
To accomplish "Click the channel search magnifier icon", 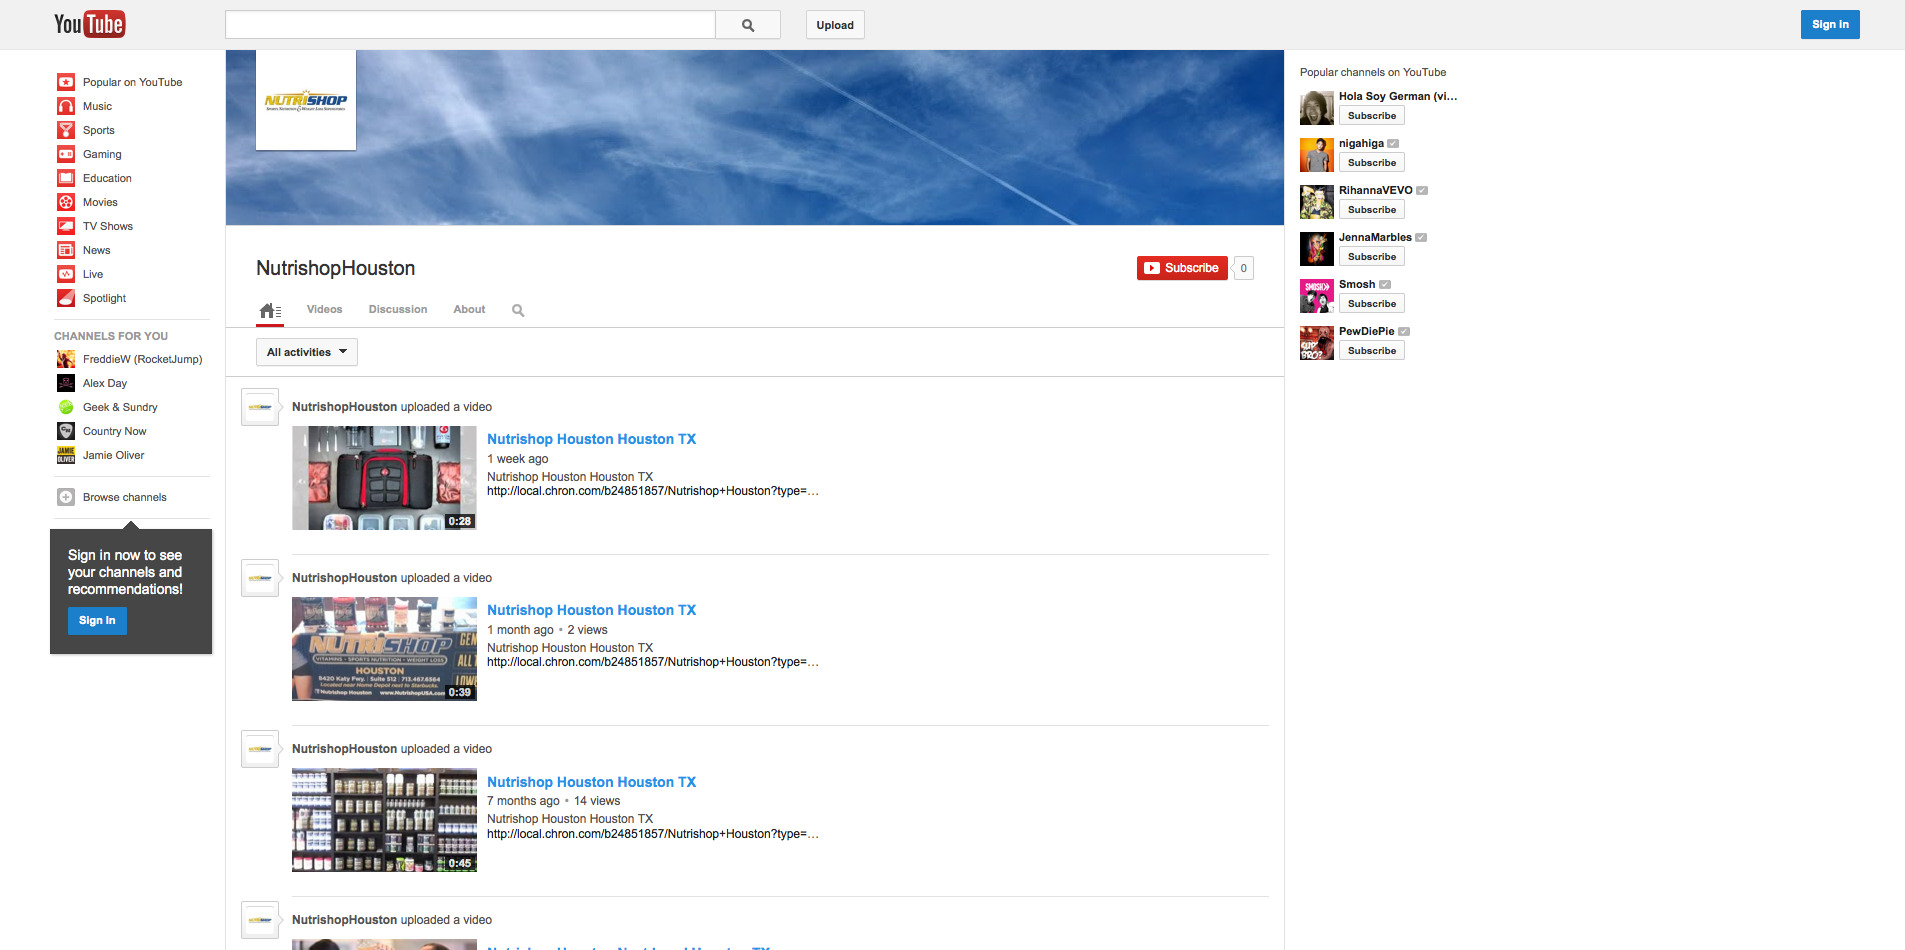I will point(518,311).
